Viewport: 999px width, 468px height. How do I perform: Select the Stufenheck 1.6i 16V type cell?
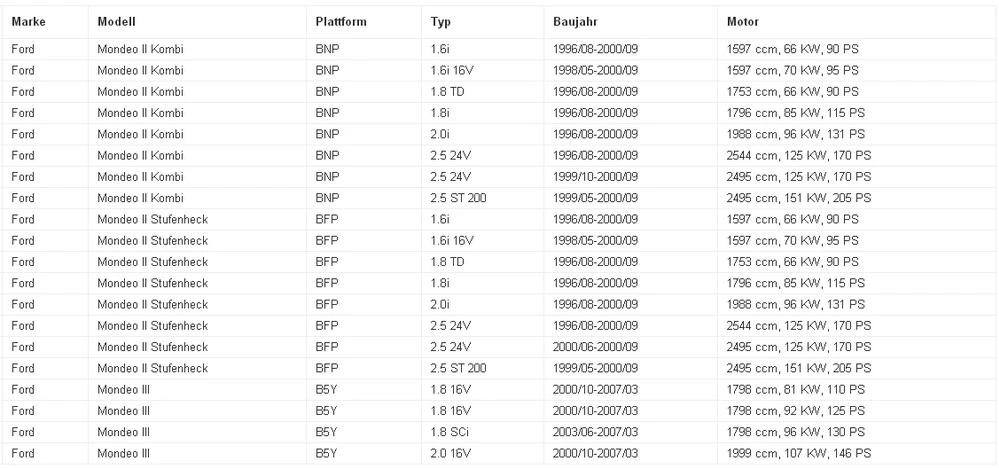[482, 241]
